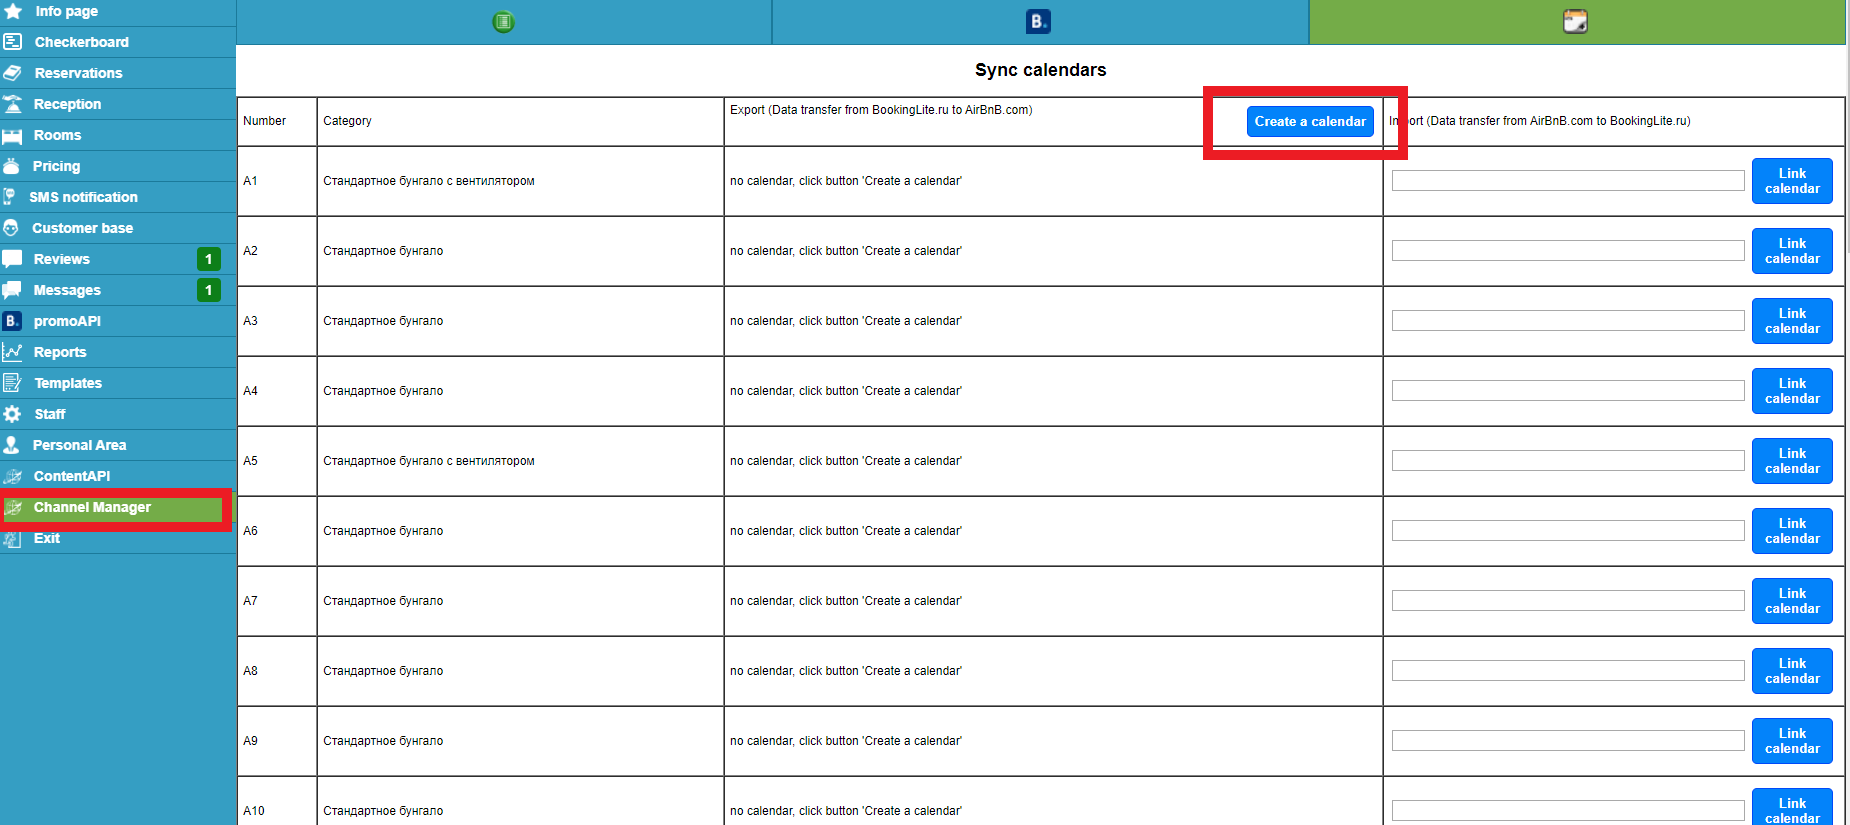1850x825 pixels.
Task: Click 'no calendar' export text in row A8
Action: coord(846,671)
